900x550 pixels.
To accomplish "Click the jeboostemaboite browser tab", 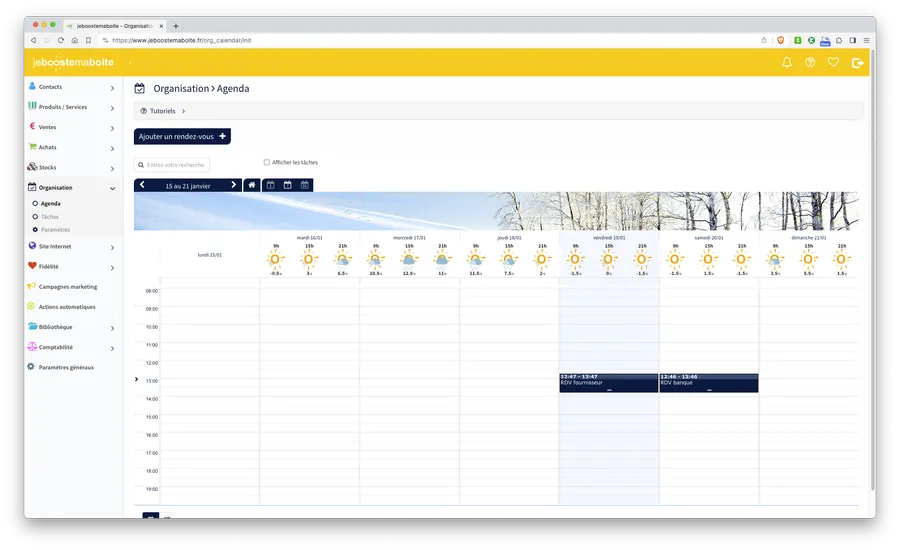I will 115,26.
